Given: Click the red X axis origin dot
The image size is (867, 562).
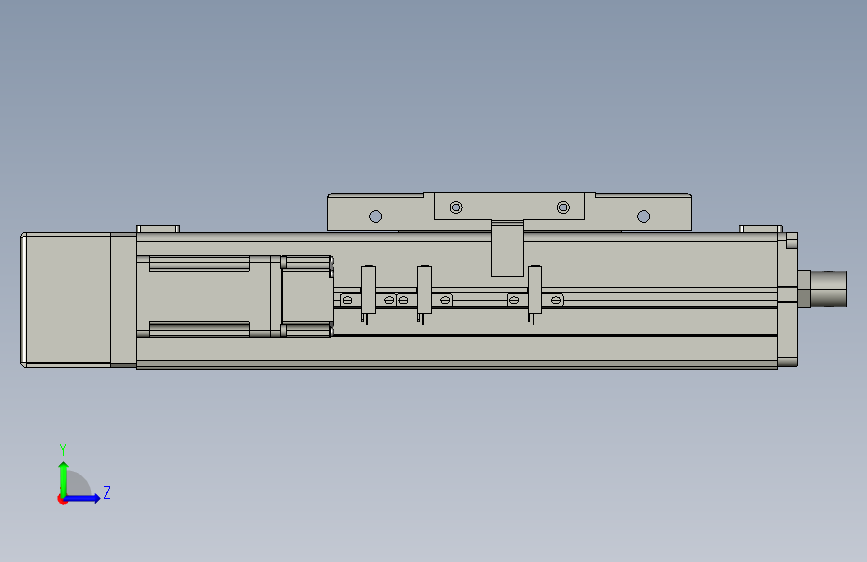Looking at the screenshot, I should coord(61,500).
